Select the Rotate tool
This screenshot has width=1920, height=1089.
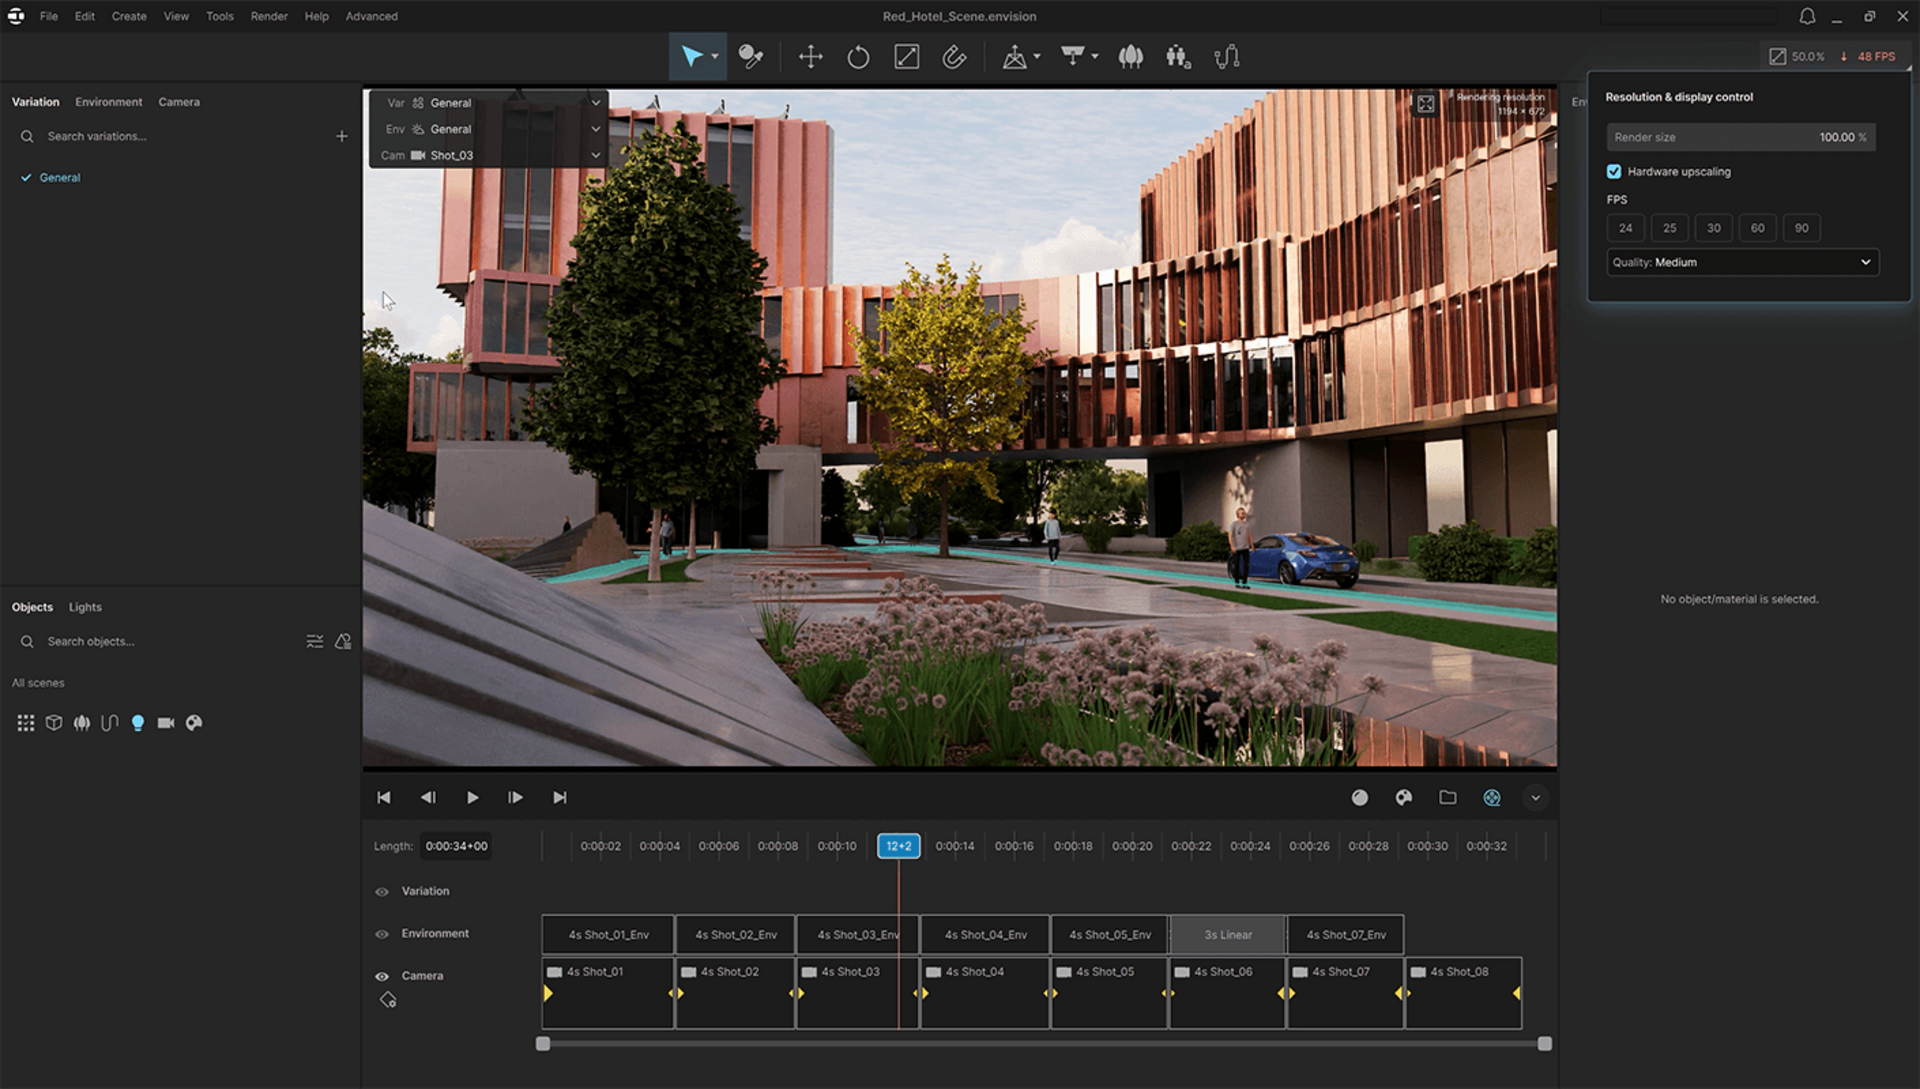[858, 56]
